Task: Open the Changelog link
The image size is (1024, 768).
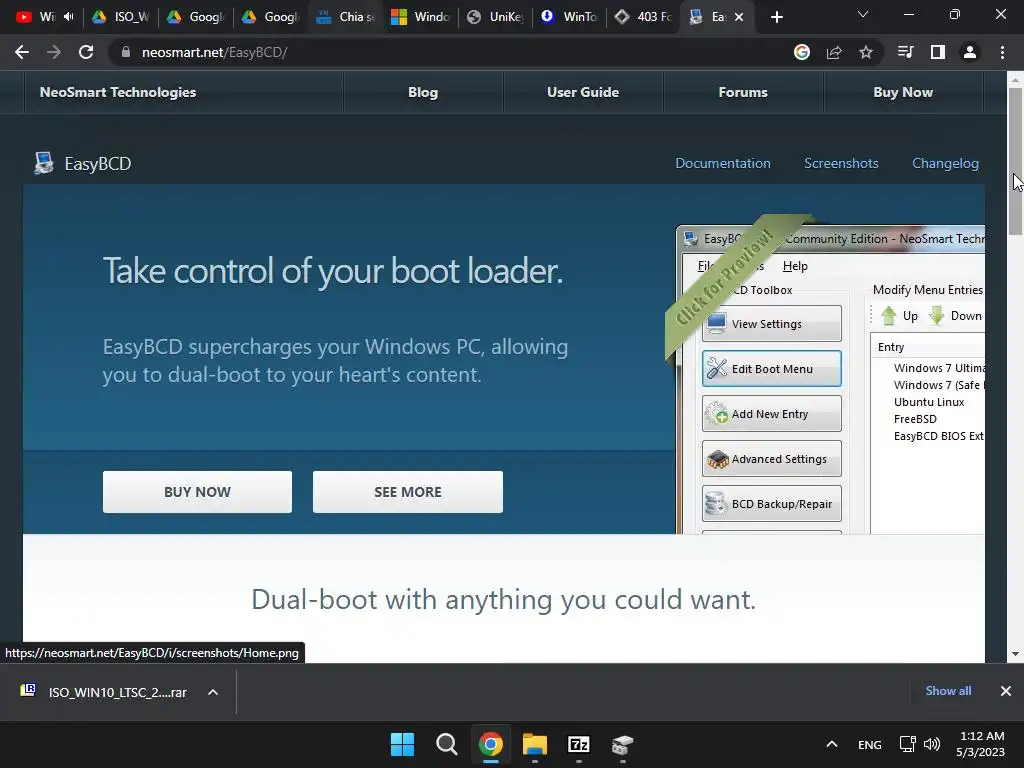Action: 945,163
